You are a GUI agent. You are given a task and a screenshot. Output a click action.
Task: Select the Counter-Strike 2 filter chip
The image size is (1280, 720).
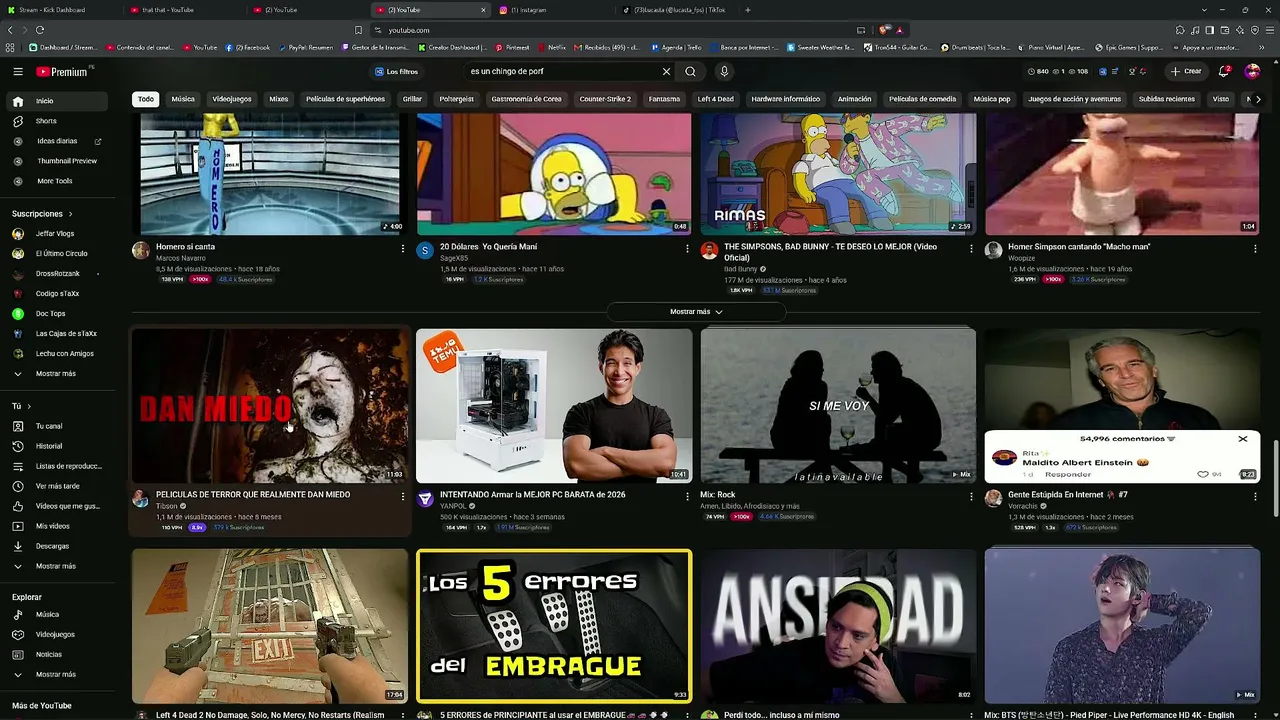tap(605, 99)
